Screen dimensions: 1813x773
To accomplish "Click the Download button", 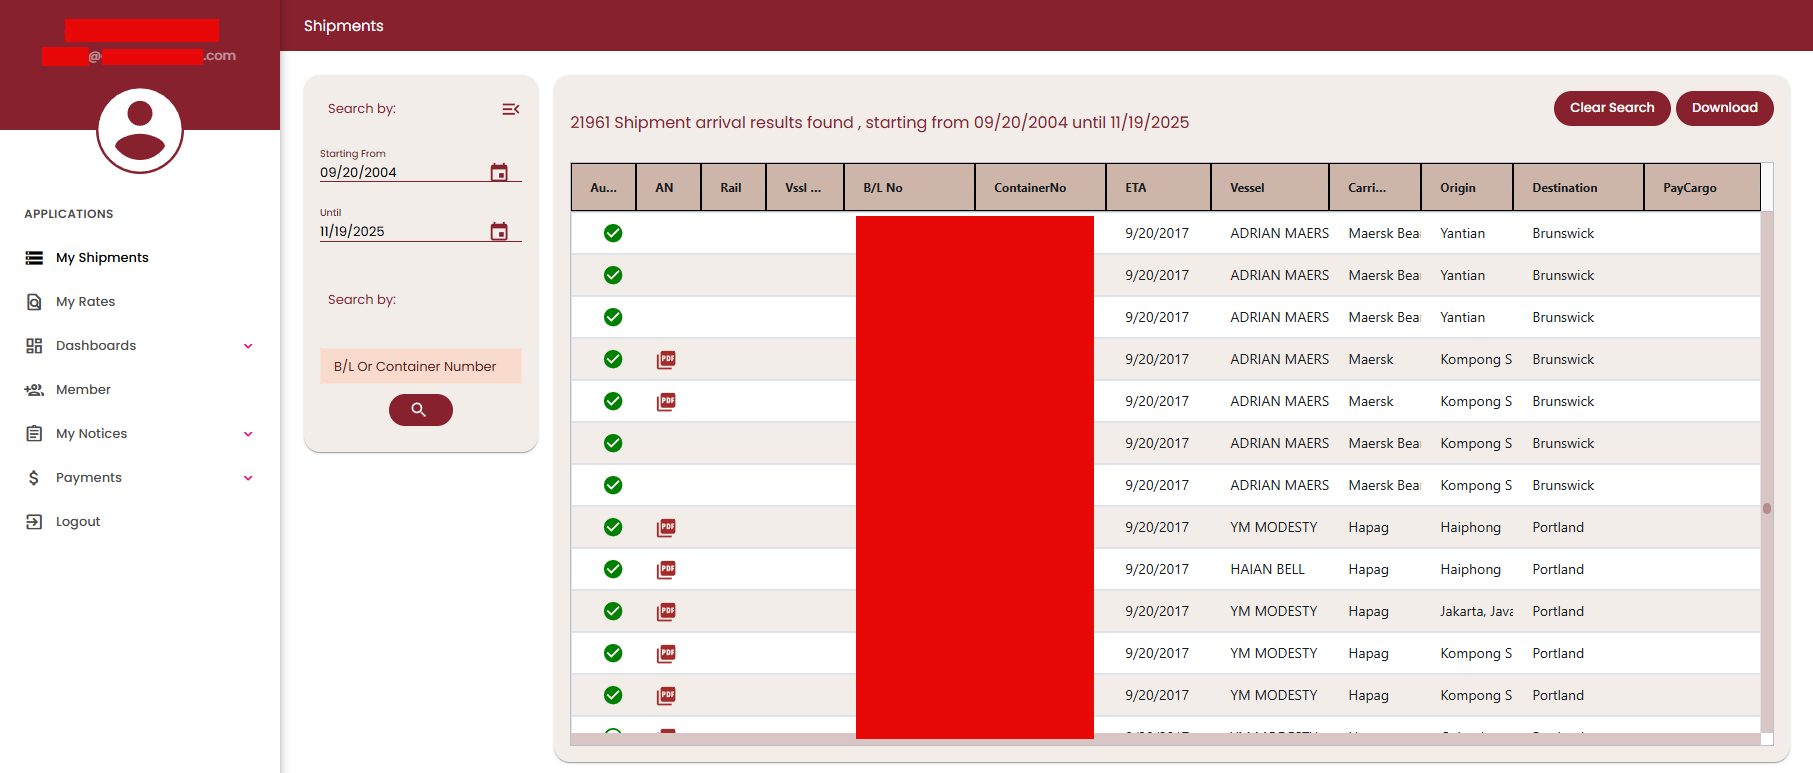I will [1724, 108].
